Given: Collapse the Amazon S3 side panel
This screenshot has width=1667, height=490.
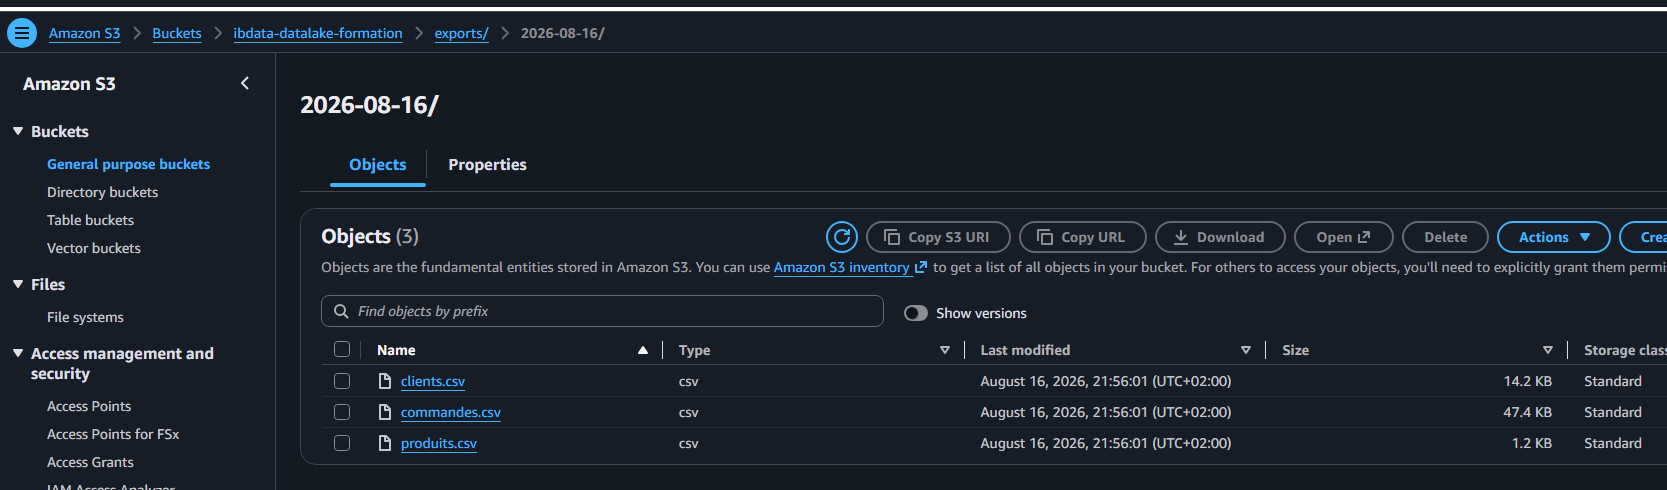Looking at the screenshot, I should click(245, 84).
